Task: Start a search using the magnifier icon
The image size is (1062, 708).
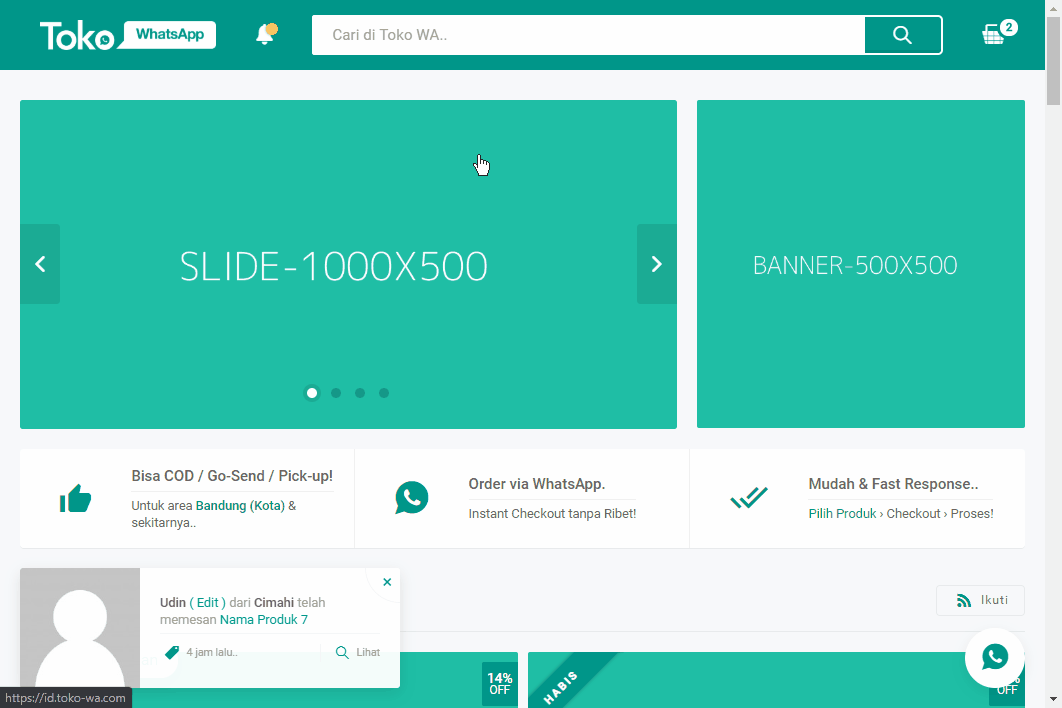Action: [902, 34]
